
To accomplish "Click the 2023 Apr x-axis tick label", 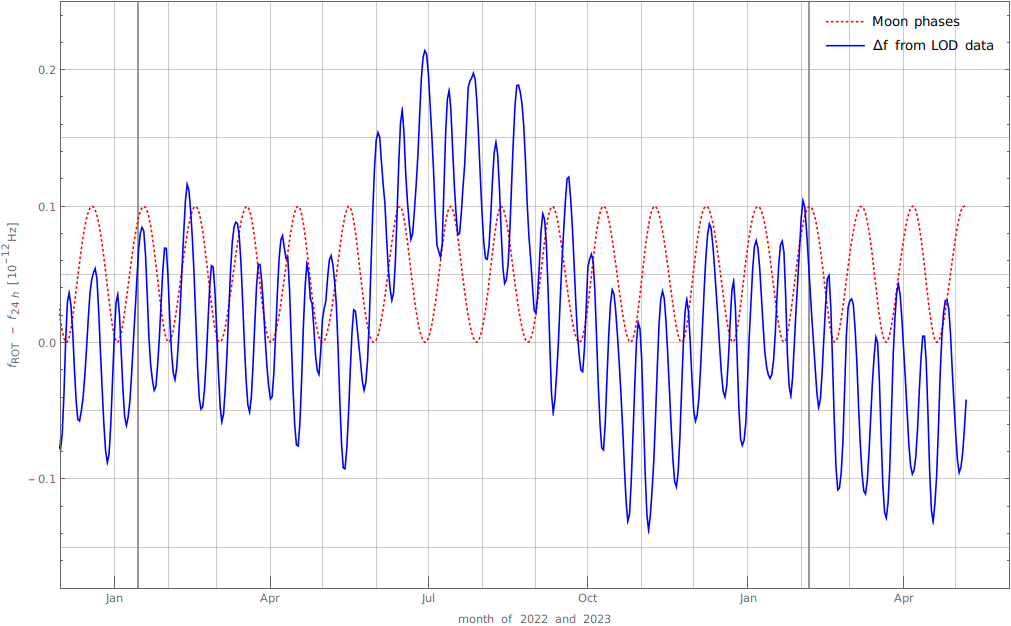I will coord(903,599).
